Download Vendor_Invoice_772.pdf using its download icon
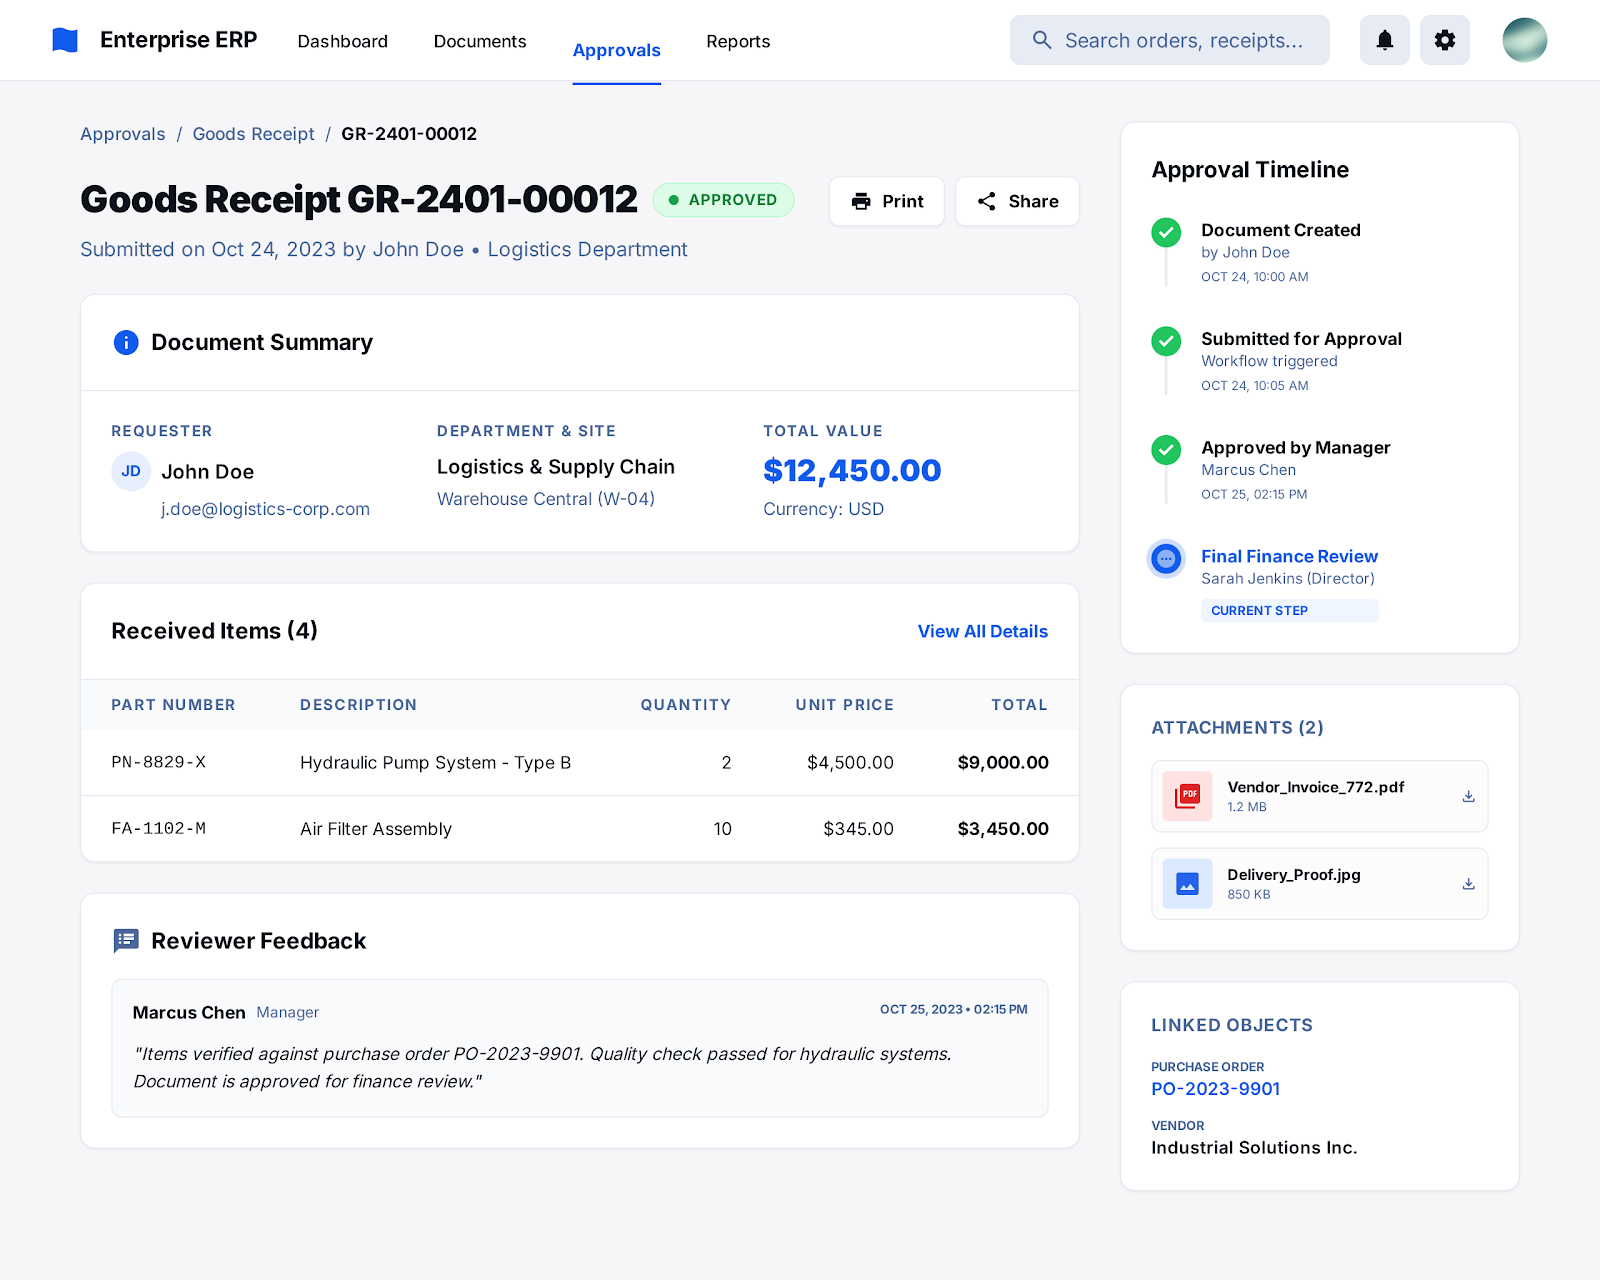The height and width of the screenshot is (1280, 1600). point(1468,797)
